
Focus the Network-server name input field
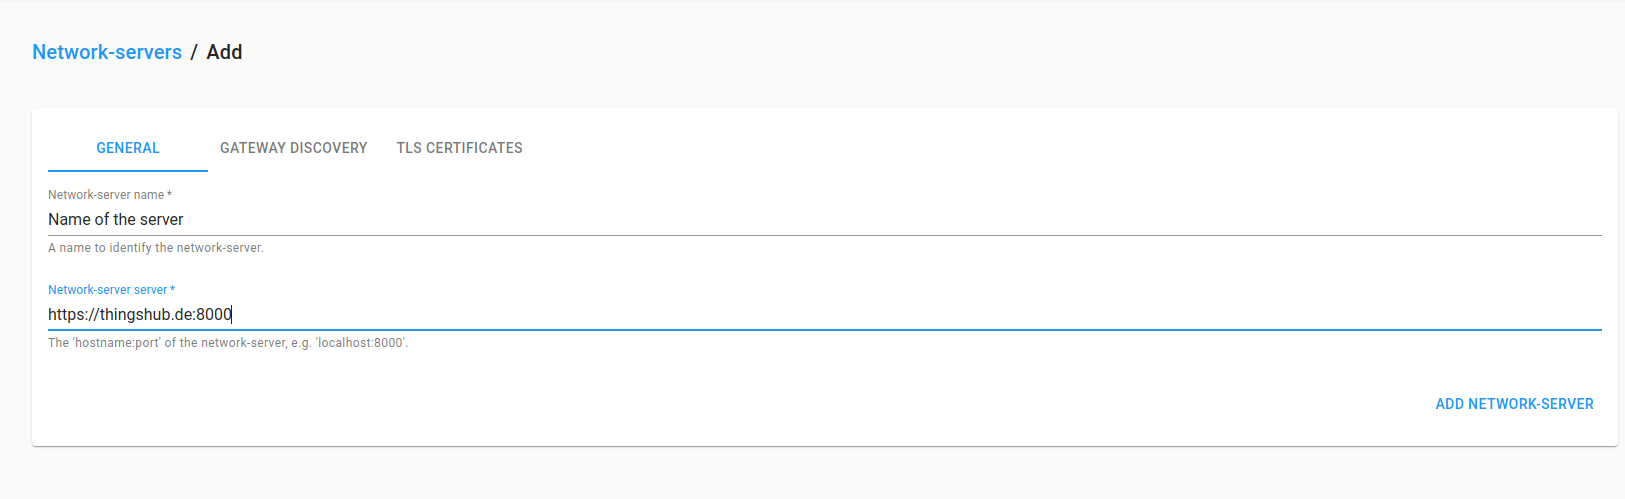point(824,219)
